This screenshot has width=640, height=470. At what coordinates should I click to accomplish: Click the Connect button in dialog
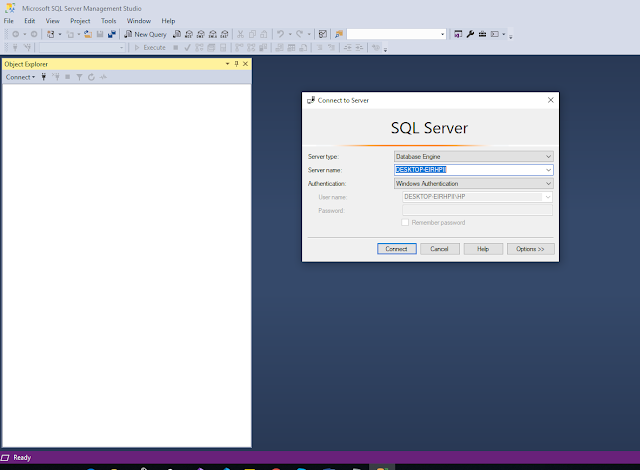pos(397,249)
